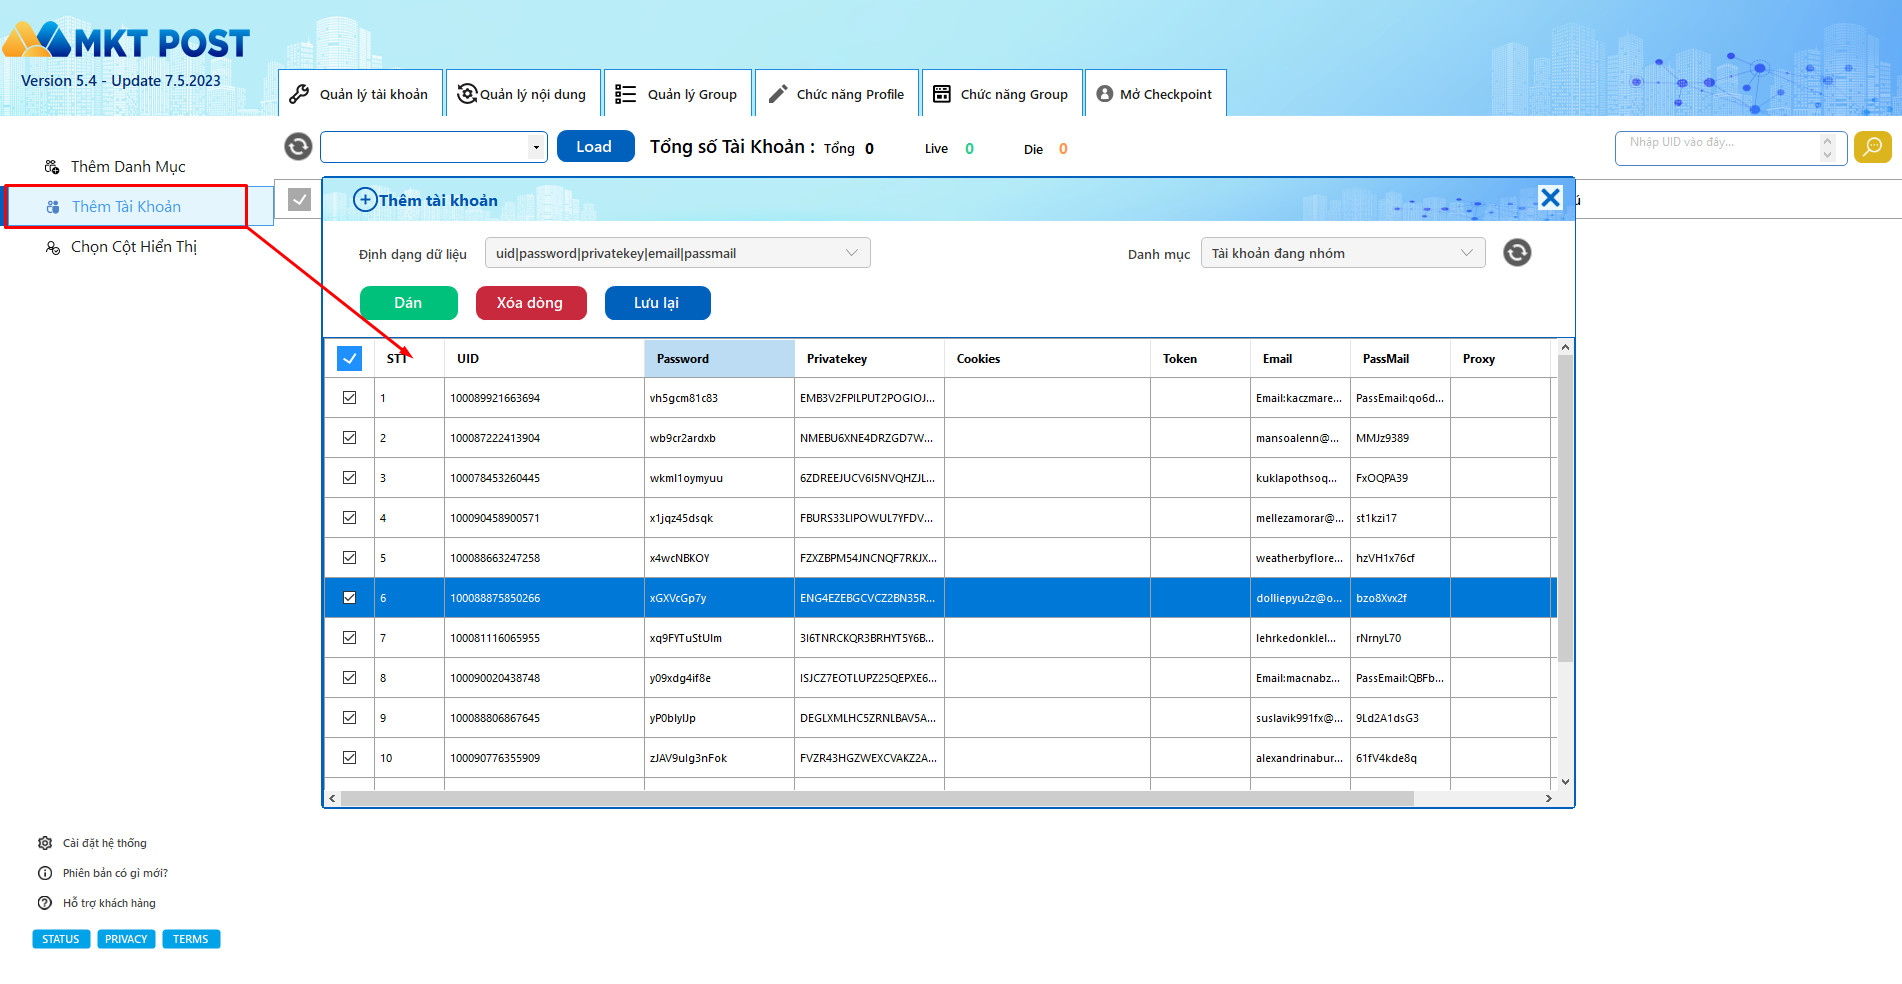Uncheck row 9 with UID 100088806867645
Image resolution: width=1902 pixels, height=984 pixels.
pos(349,717)
